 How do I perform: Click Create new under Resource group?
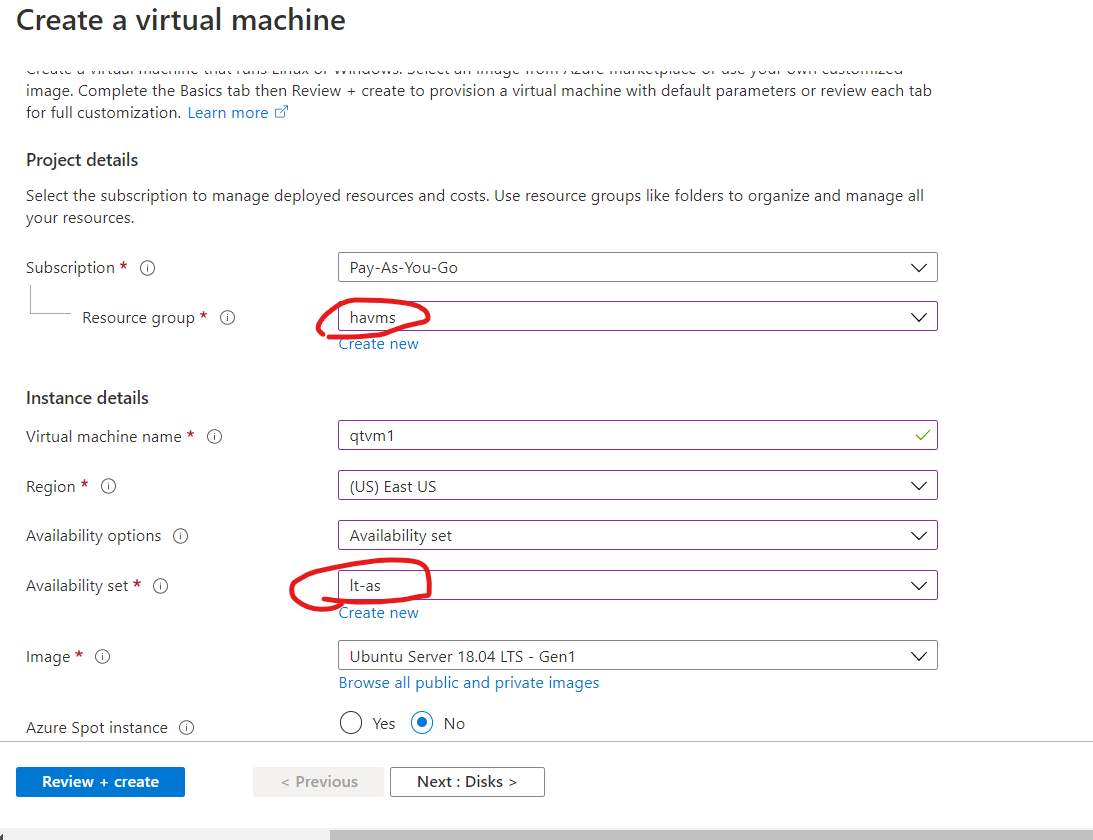379,344
